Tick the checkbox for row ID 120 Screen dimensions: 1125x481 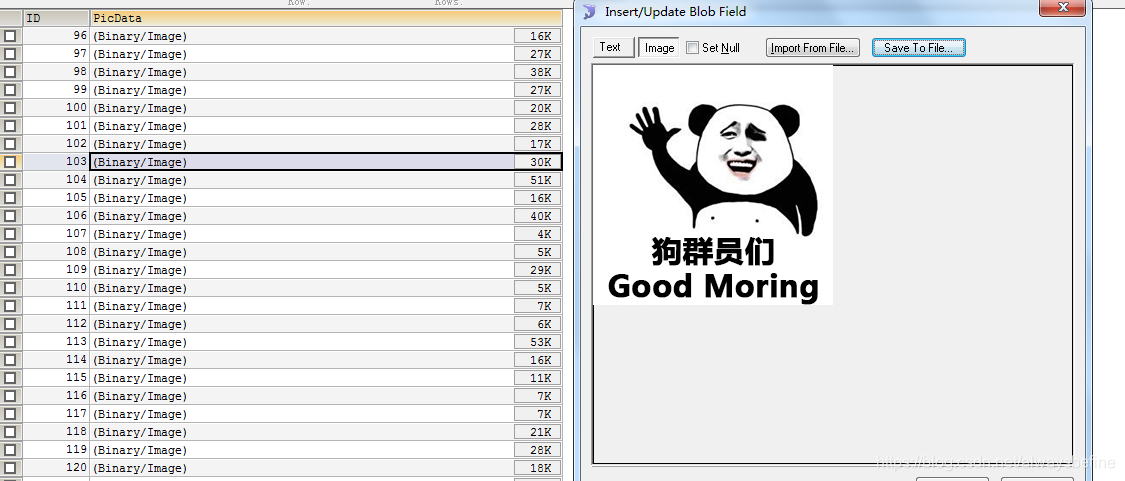click(x=10, y=468)
